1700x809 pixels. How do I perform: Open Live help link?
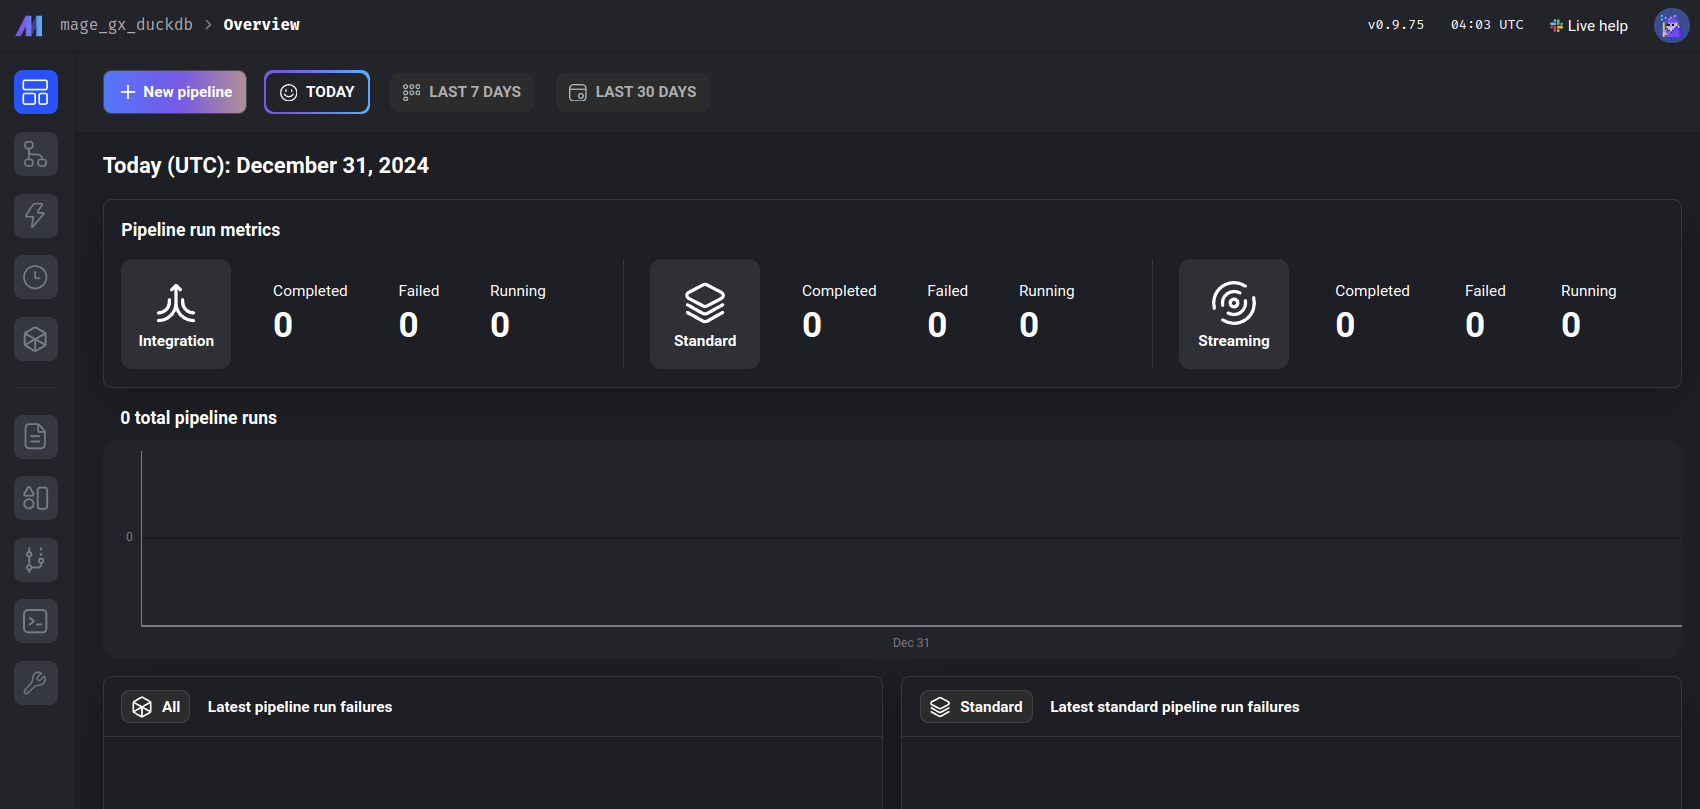(1589, 26)
